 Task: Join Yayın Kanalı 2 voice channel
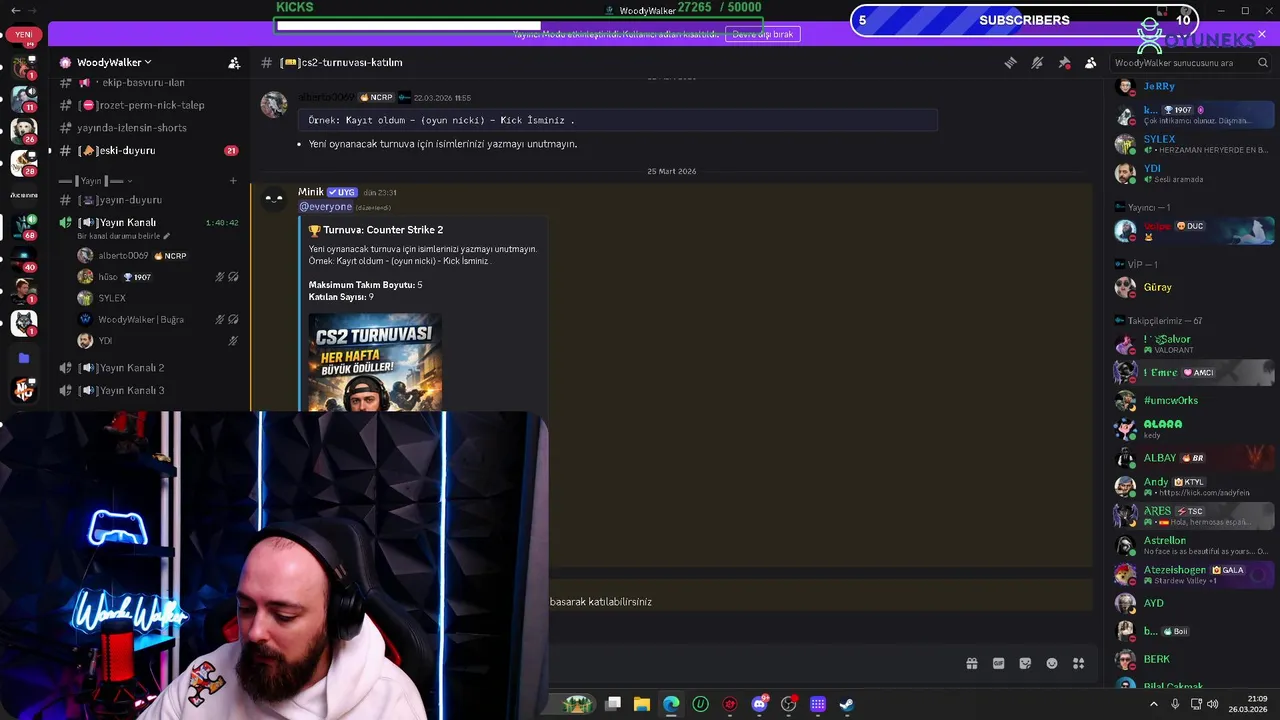pyautogui.click(x=150, y=368)
